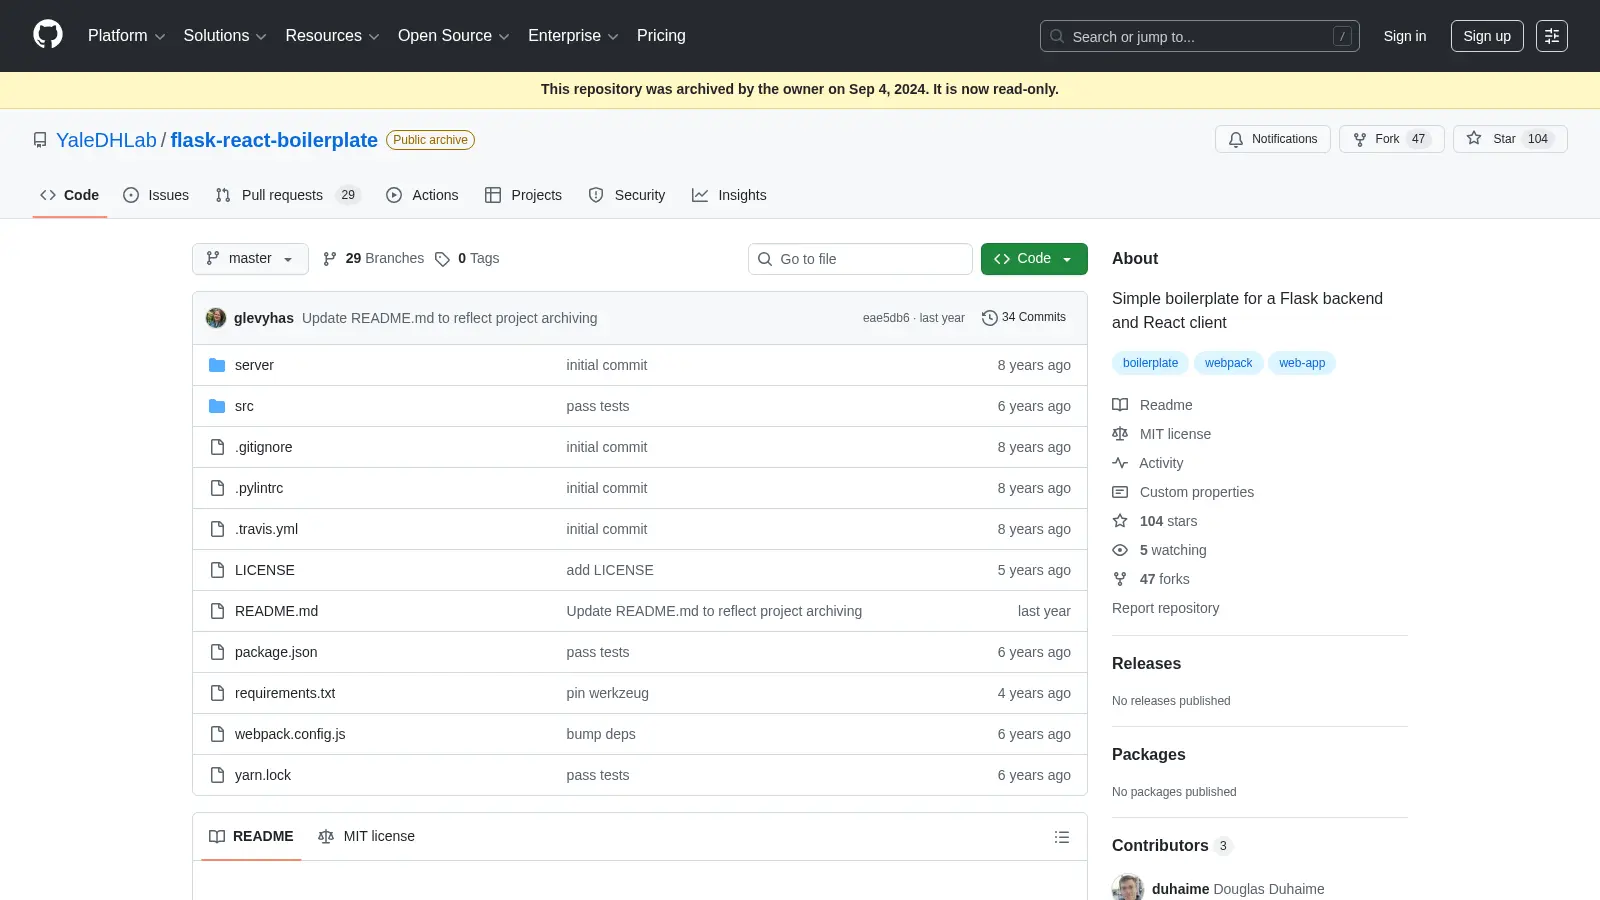Open the commit history clock icon
1600x900 pixels.
click(x=990, y=318)
